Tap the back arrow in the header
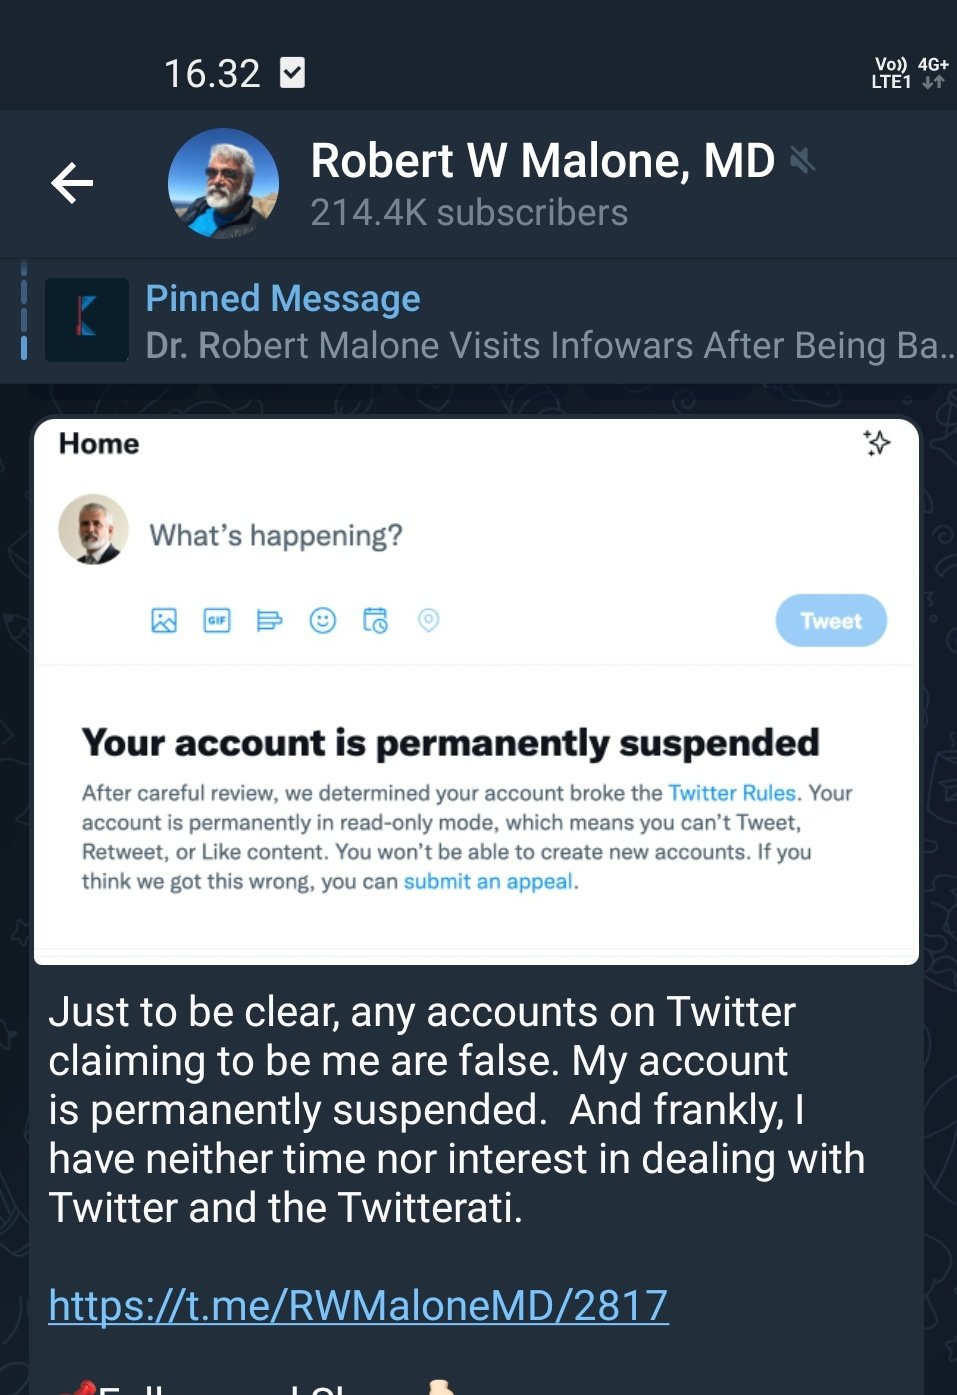 [x=72, y=183]
